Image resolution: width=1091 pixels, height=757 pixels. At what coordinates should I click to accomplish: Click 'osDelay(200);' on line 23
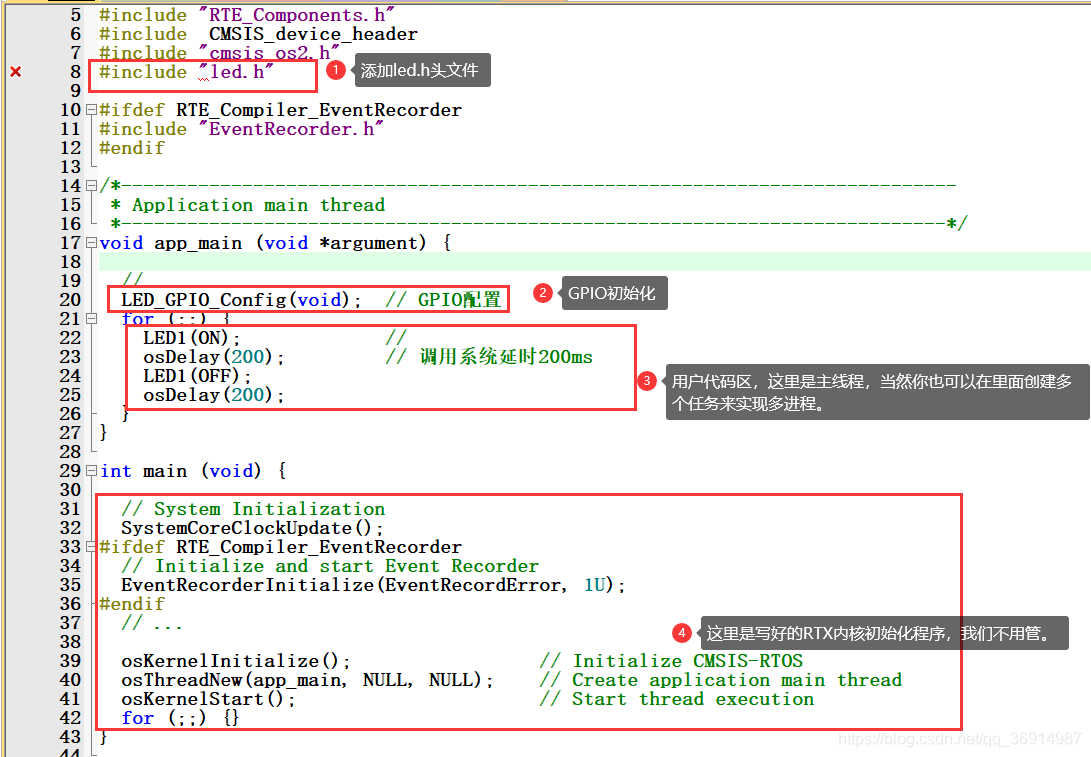[214, 357]
